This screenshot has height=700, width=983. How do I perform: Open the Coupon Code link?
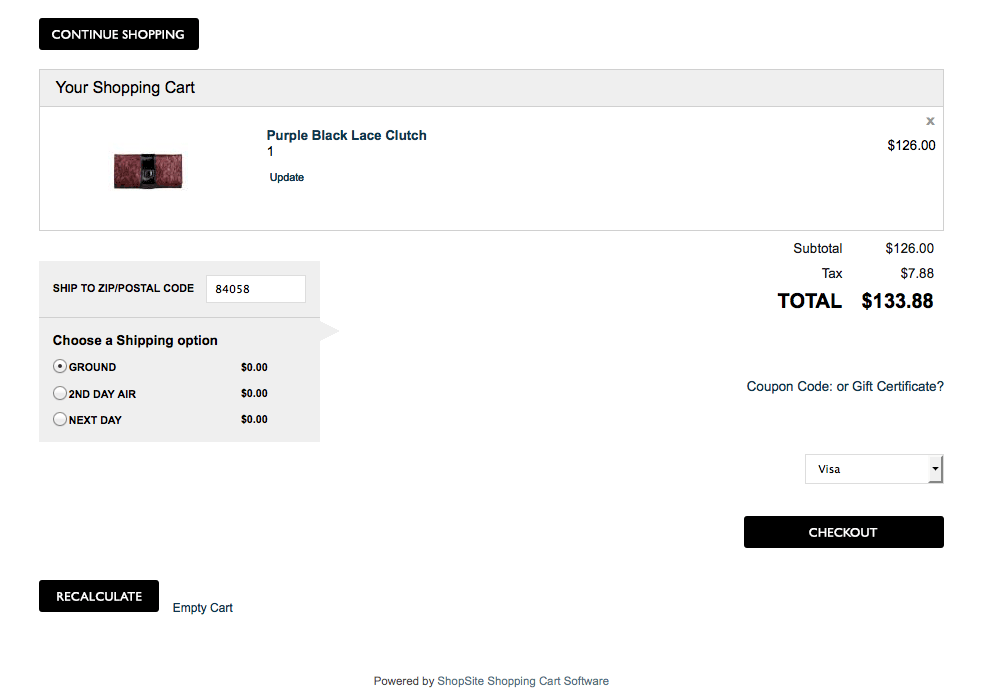[790, 387]
